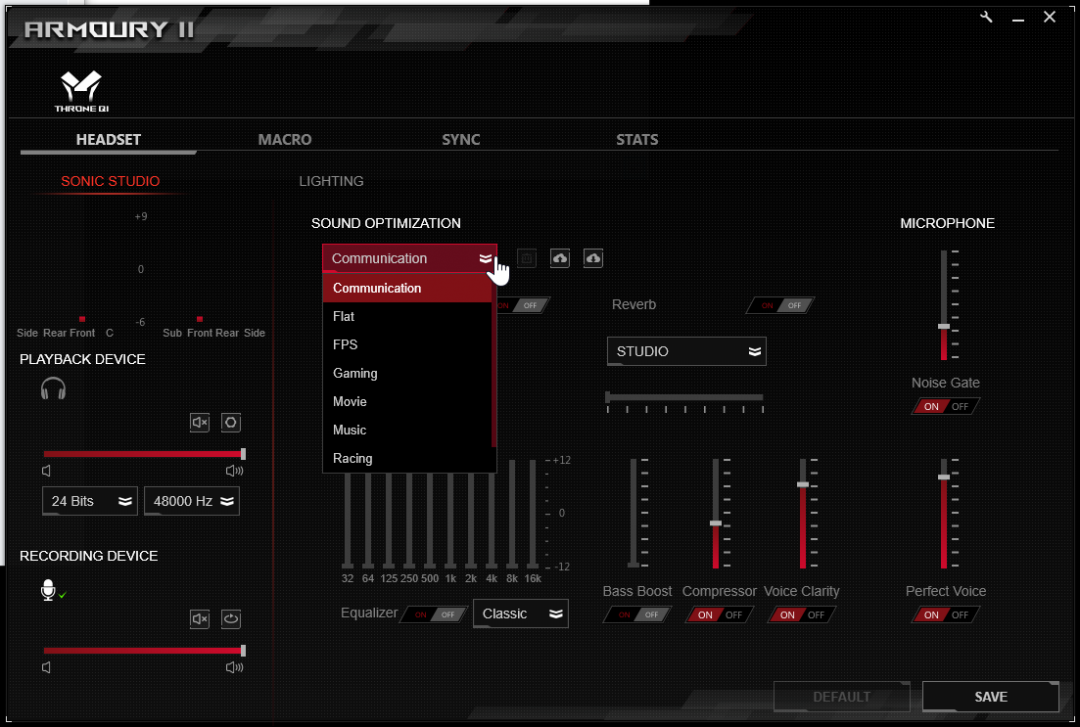Toggle the Bass Boost switch
1080x727 pixels.
[637, 615]
